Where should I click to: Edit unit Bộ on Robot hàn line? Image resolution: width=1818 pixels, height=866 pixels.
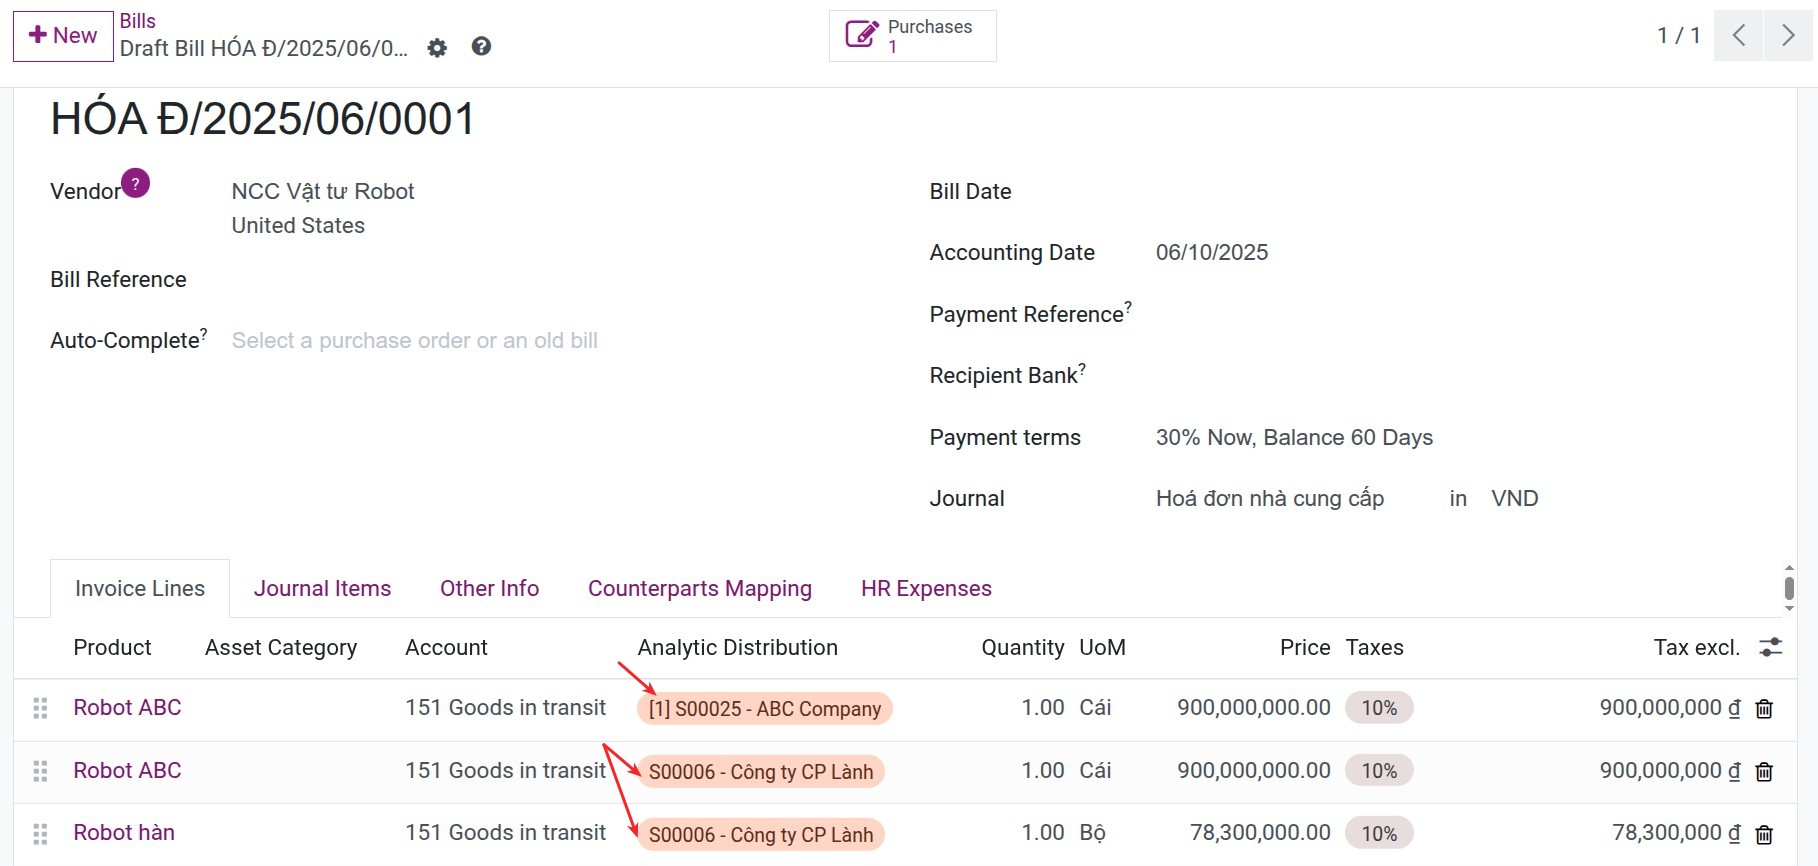click(x=1092, y=832)
